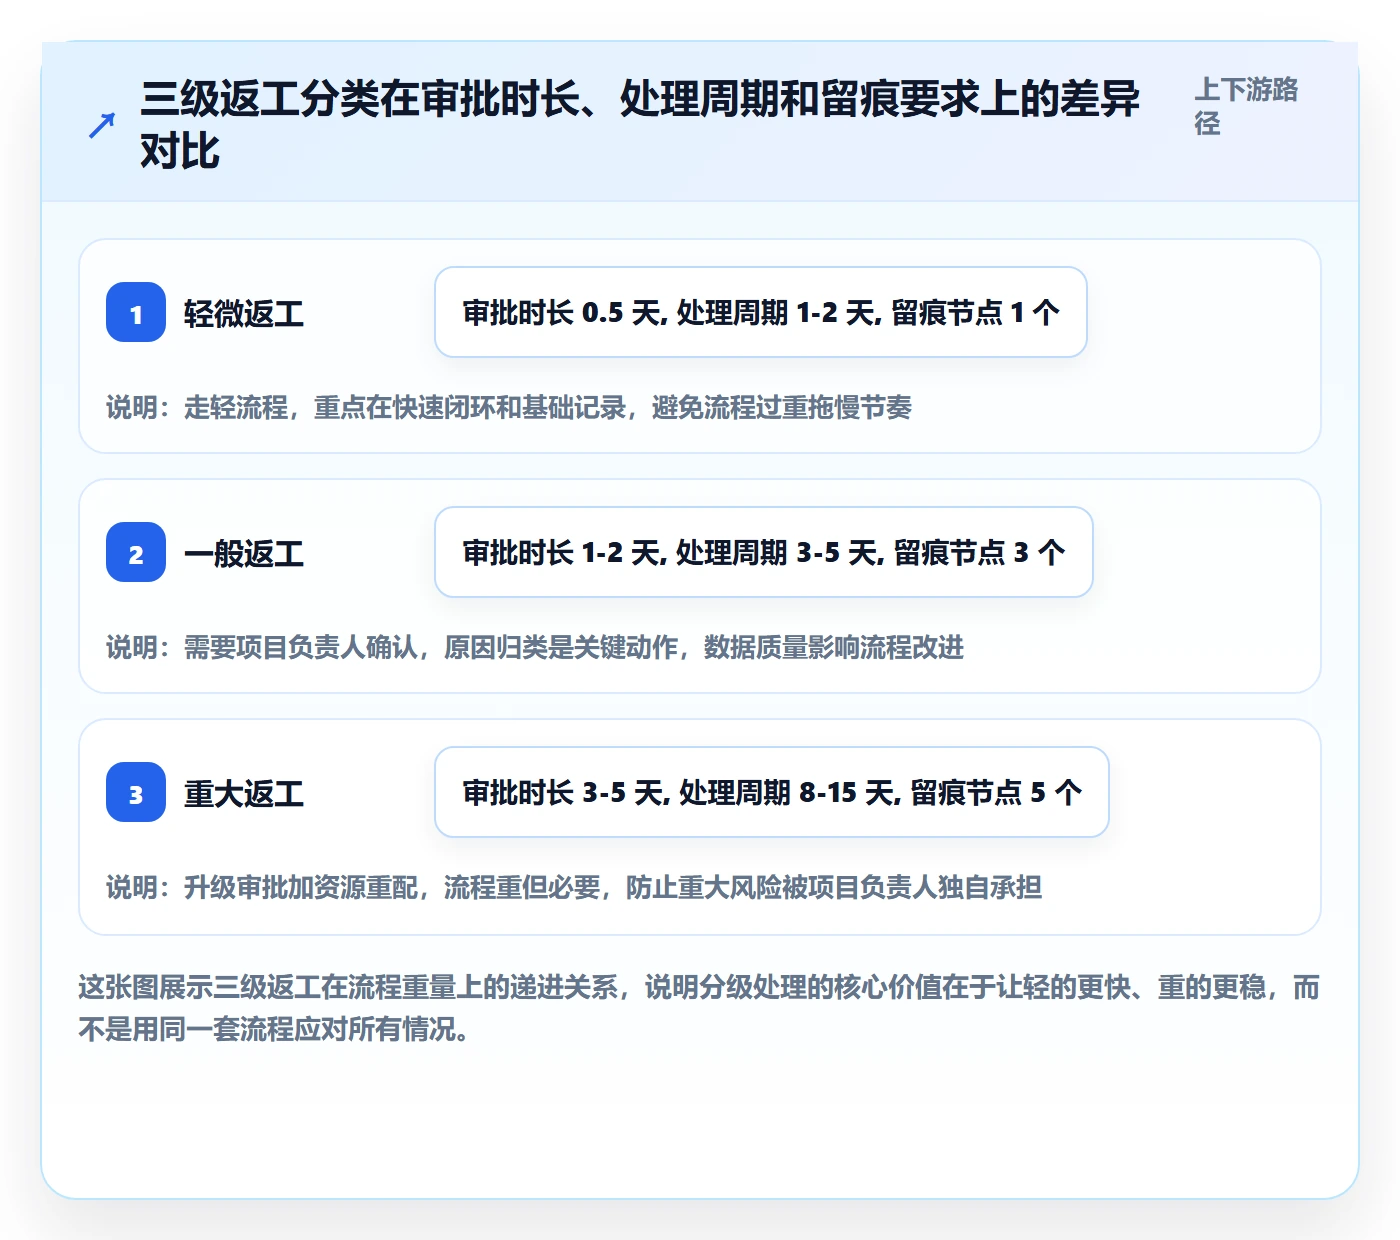The width and height of the screenshot is (1400, 1240).
Task: Click the number 1 badge for 轻微返工
Action: click(136, 312)
